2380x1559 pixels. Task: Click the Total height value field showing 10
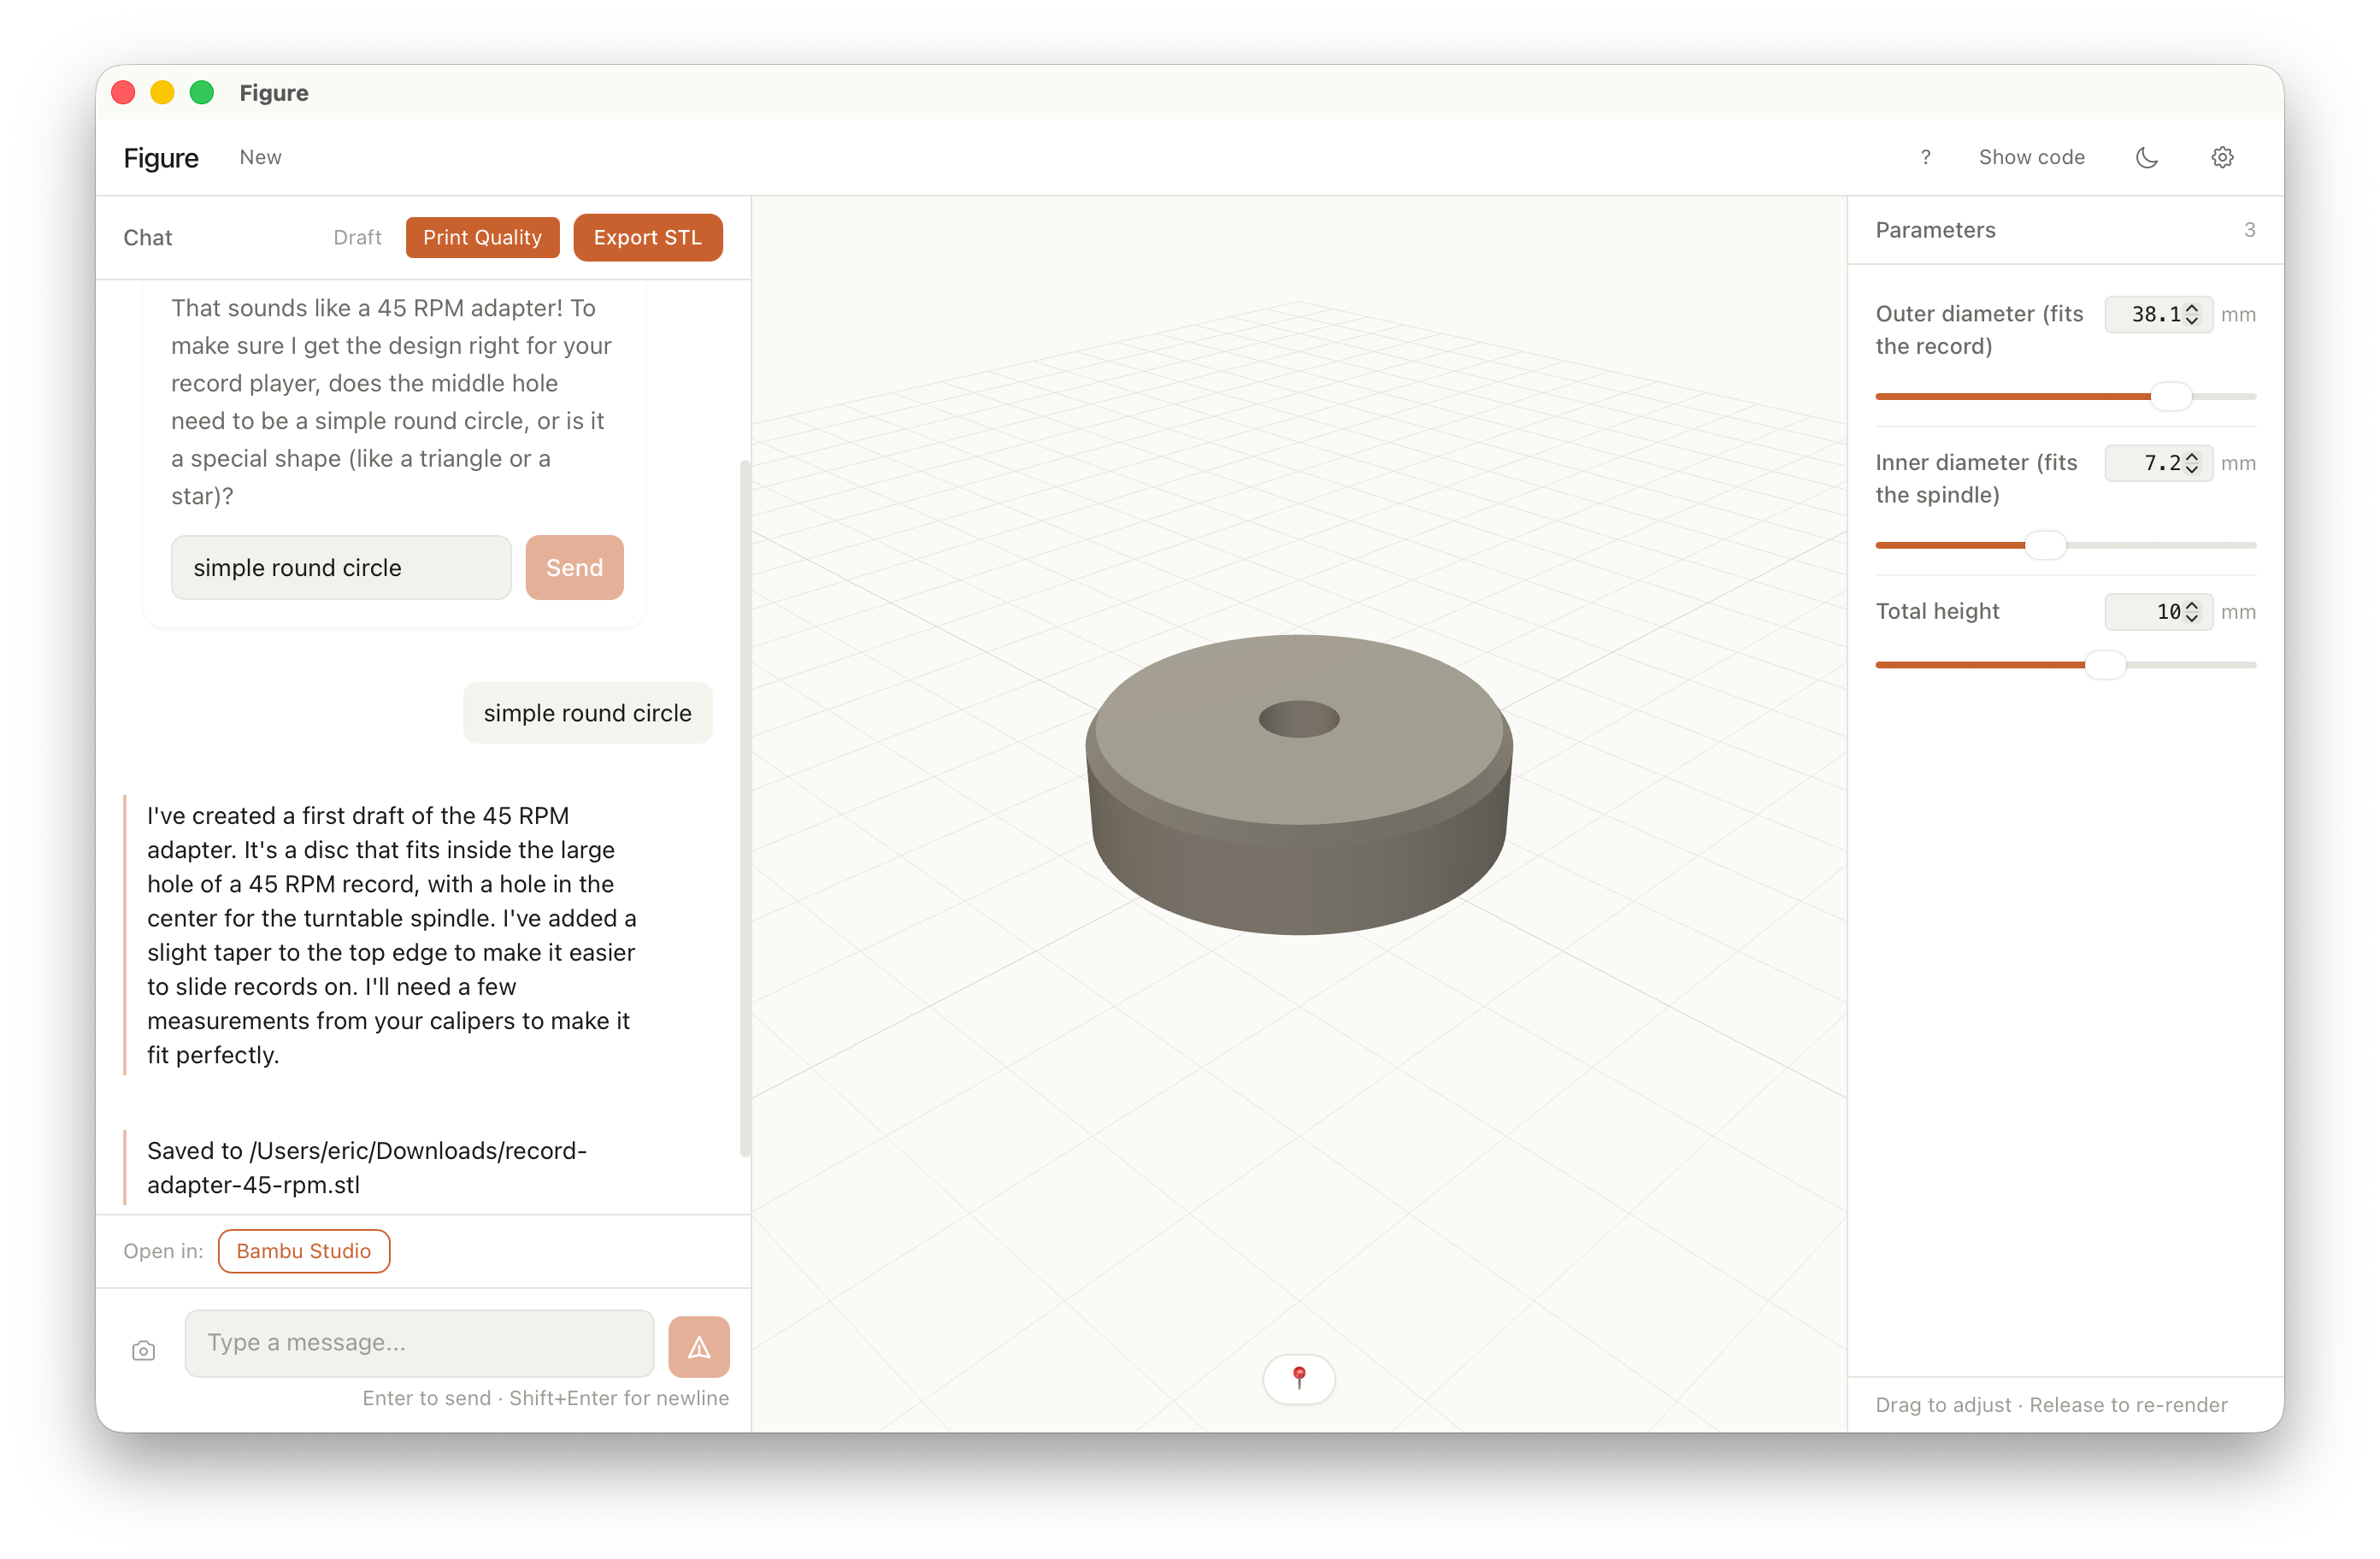(x=2158, y=612)
